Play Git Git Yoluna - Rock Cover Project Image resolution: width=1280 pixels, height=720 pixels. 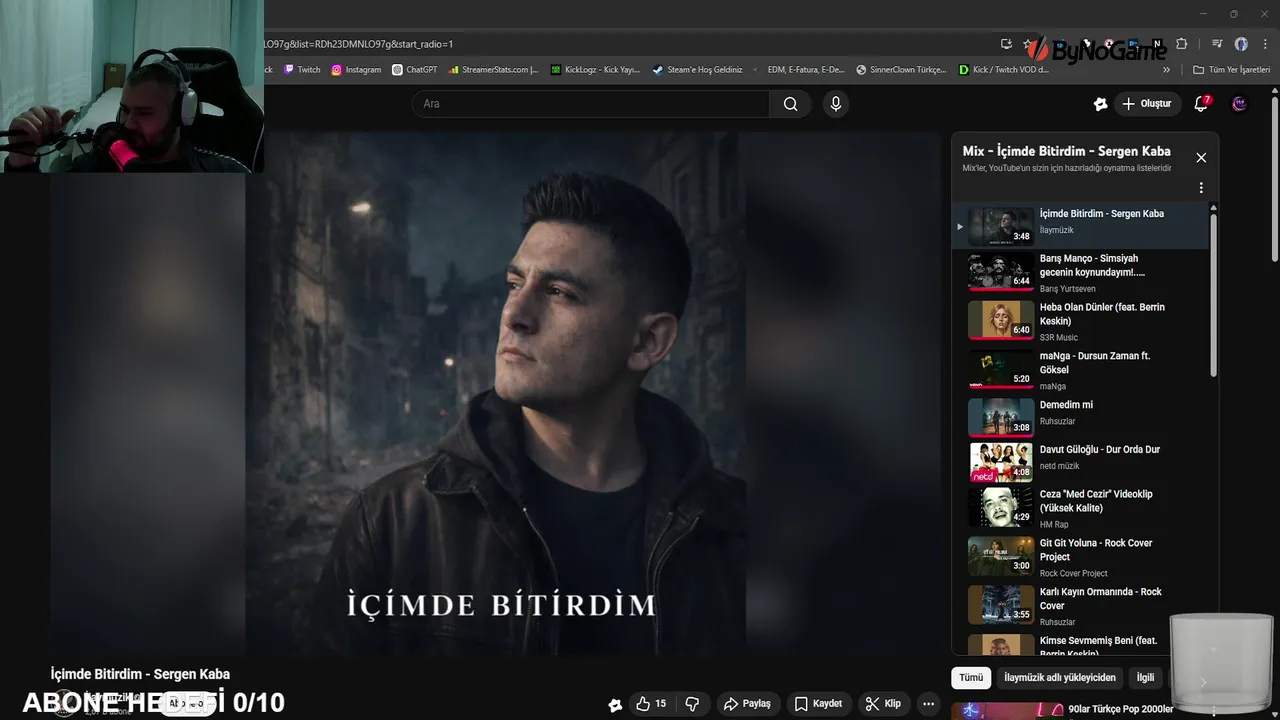pyautogui.click(x=1081, y=557)
